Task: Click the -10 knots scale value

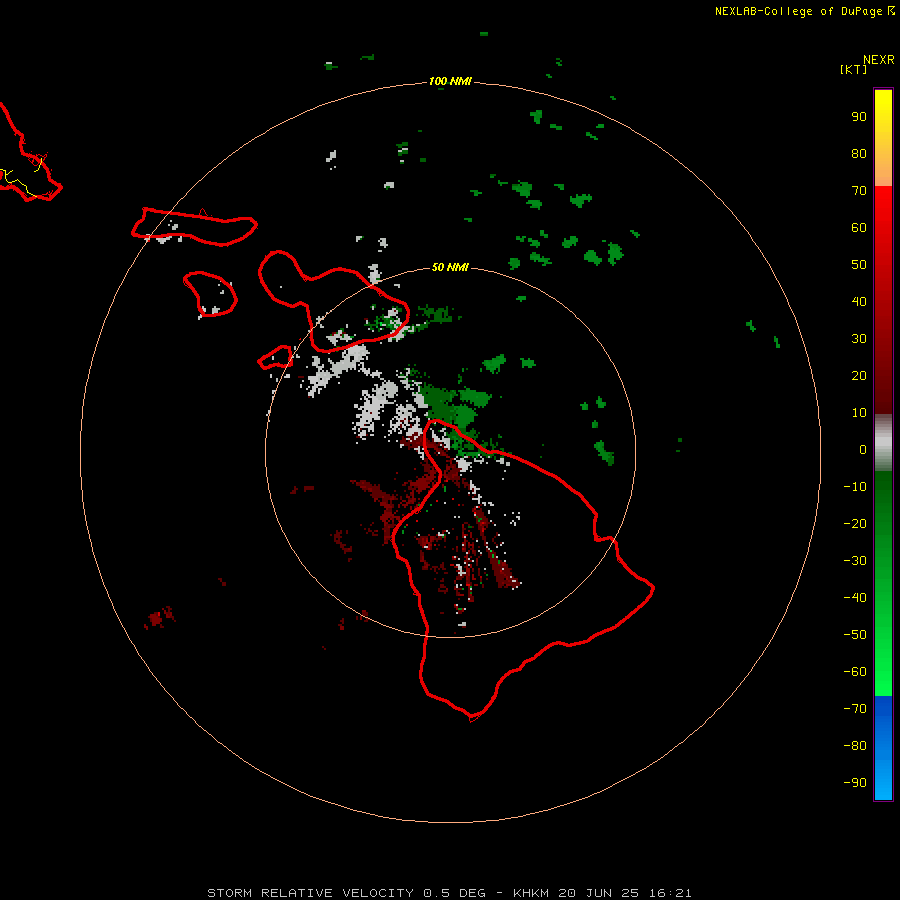Action: (855, 487)
